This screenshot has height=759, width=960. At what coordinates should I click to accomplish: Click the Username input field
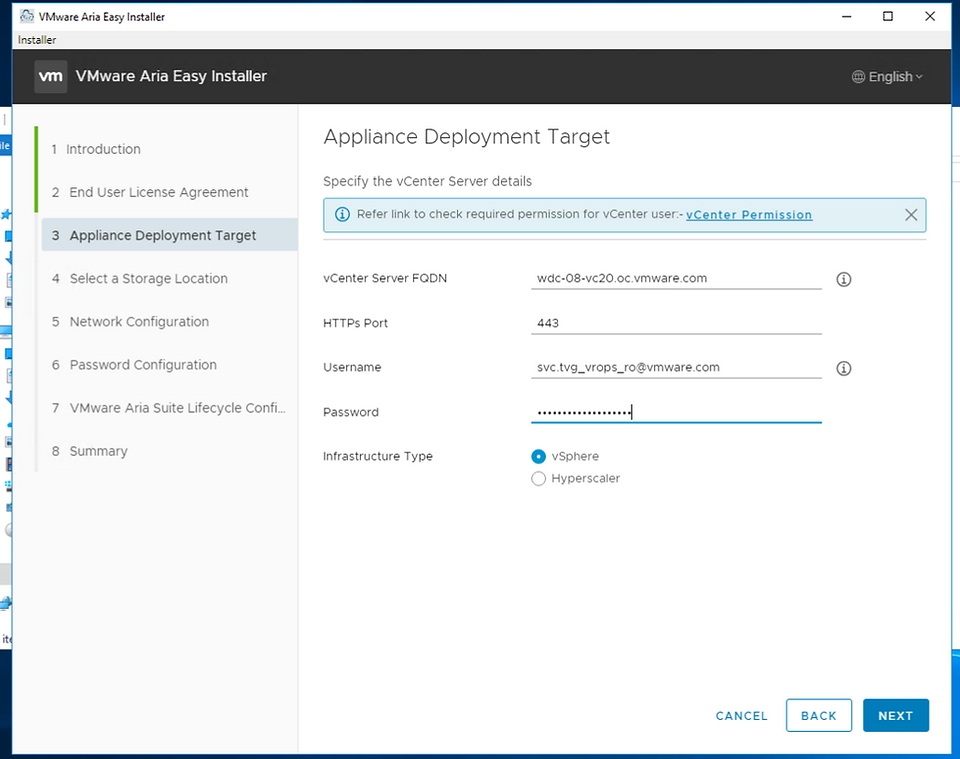(676, 367)
